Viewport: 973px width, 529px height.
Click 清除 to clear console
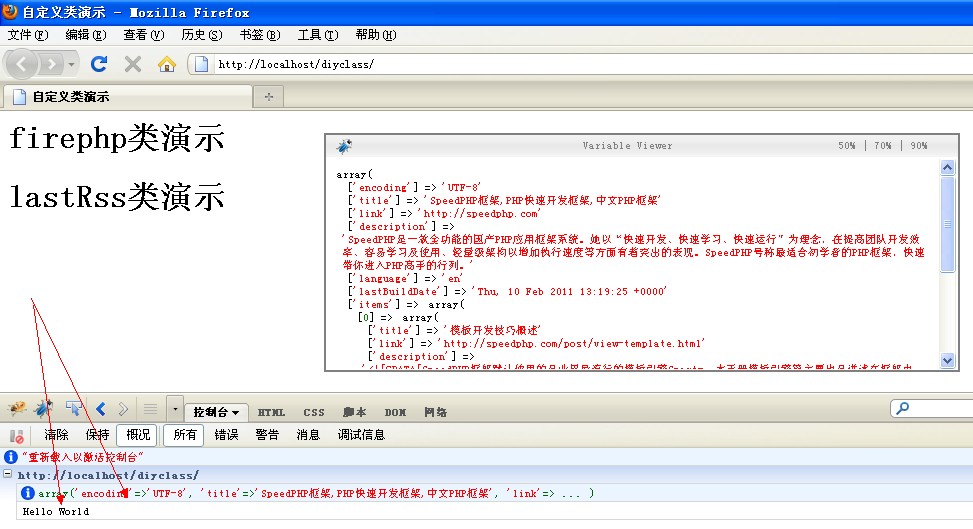pos(56,435)
